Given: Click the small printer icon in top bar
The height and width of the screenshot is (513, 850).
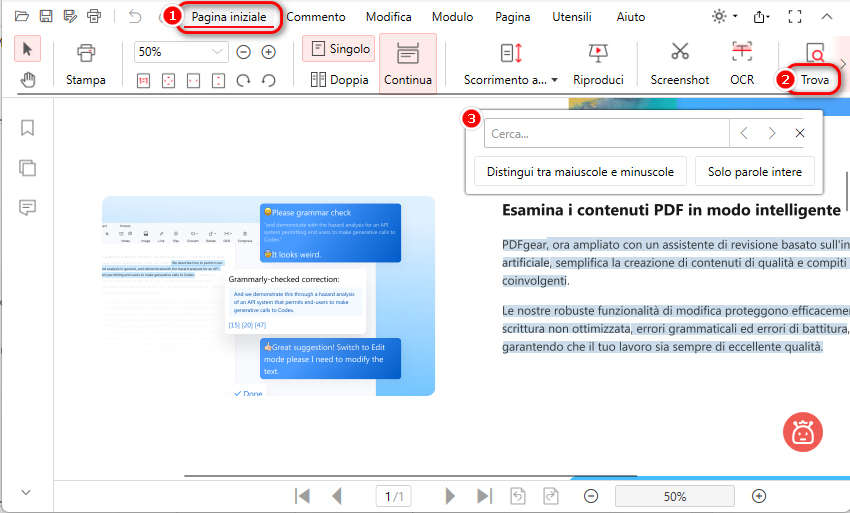Looking at the screenshot, I should [94, 16].
